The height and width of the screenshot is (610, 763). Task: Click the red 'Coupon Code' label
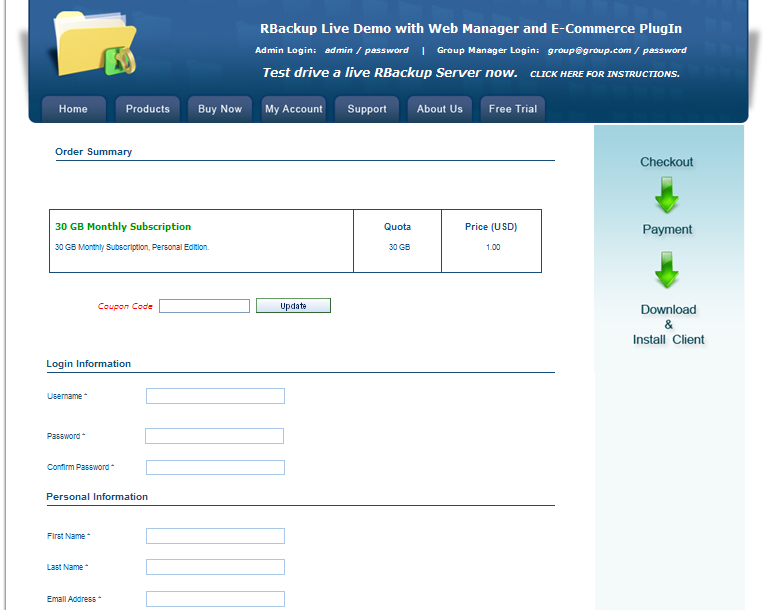pos(125,306)
